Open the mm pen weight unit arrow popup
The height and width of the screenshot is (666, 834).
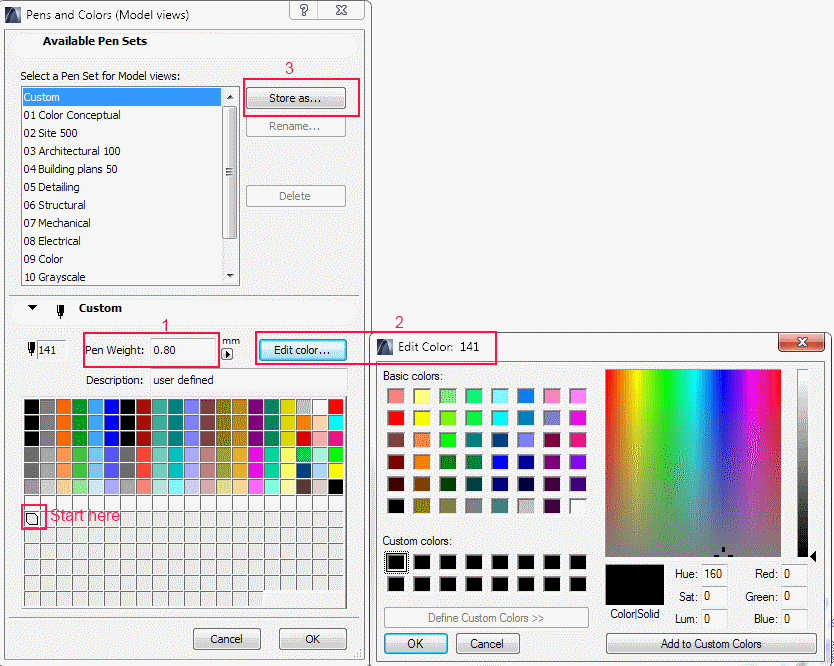pos(227,354)
